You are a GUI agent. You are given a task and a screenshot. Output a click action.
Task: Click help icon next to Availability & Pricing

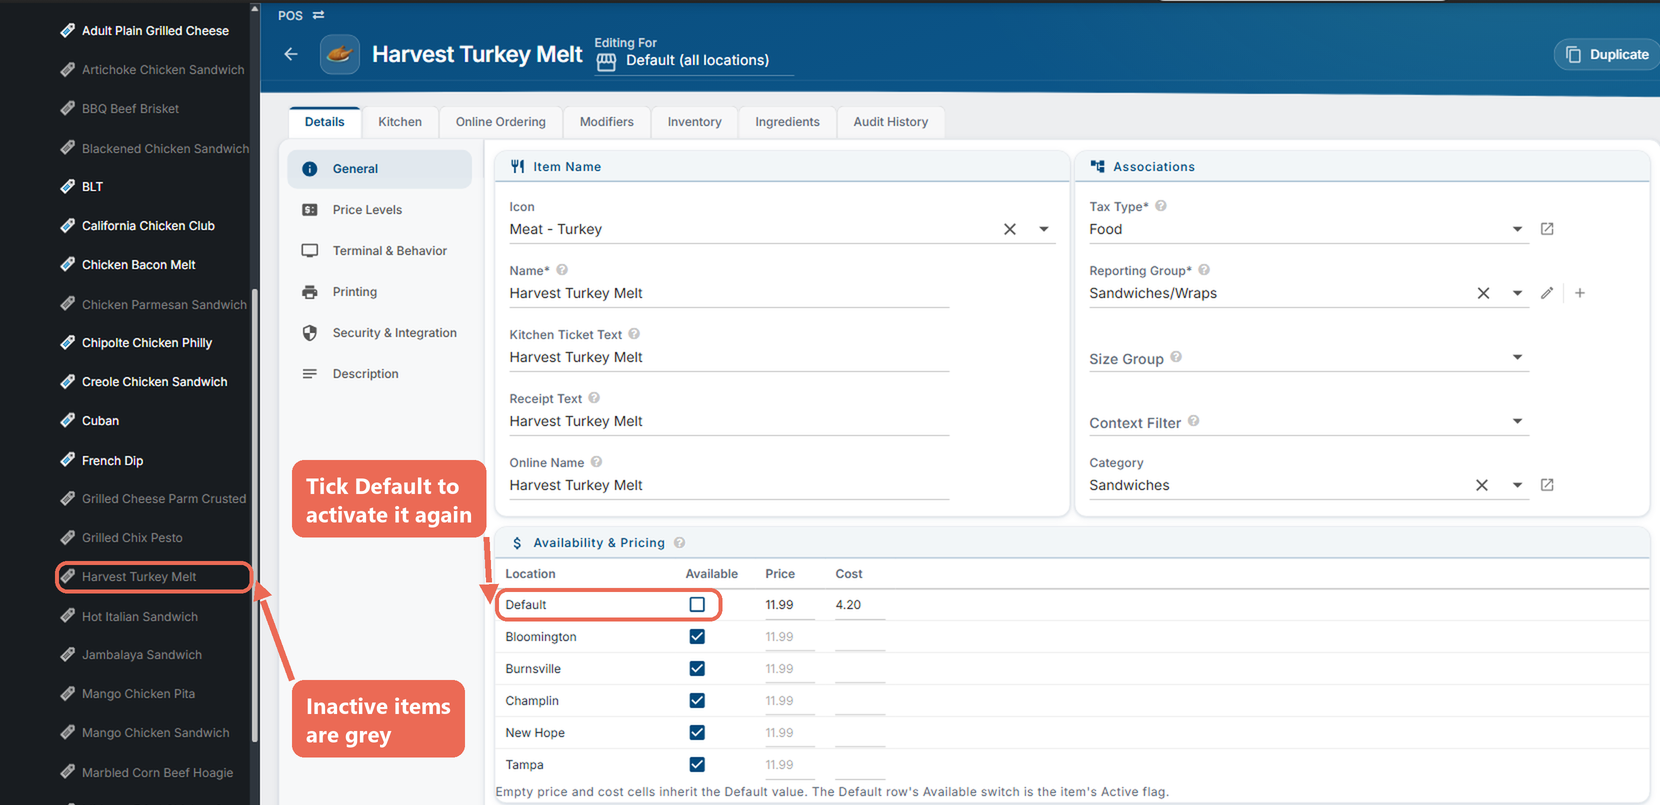tap(679, 543)
